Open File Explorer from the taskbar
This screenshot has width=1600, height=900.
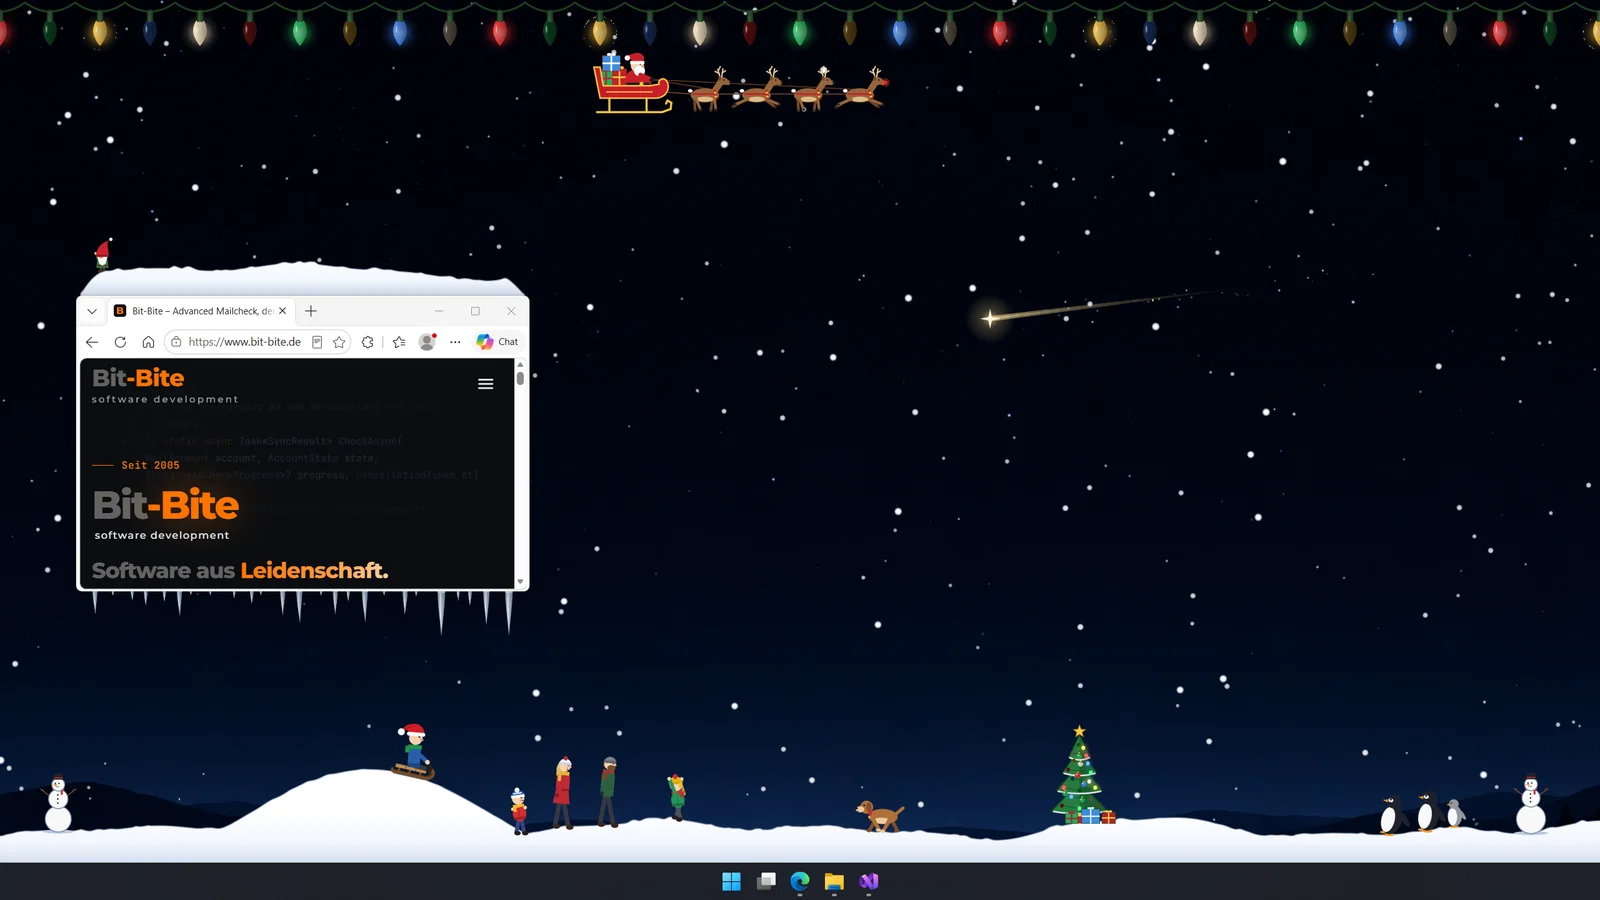(834, 881)
